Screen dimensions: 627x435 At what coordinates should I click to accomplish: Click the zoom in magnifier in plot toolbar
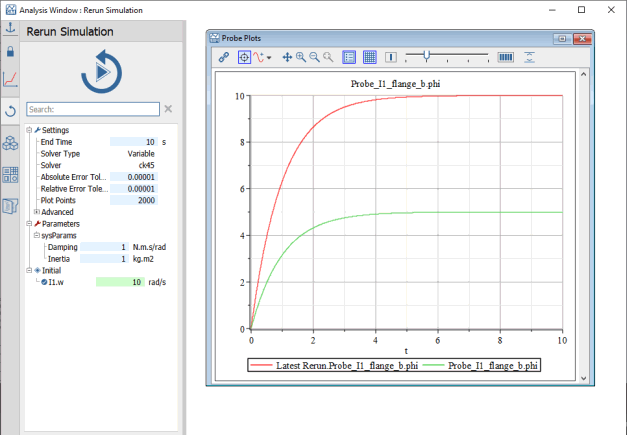point(301,58)
